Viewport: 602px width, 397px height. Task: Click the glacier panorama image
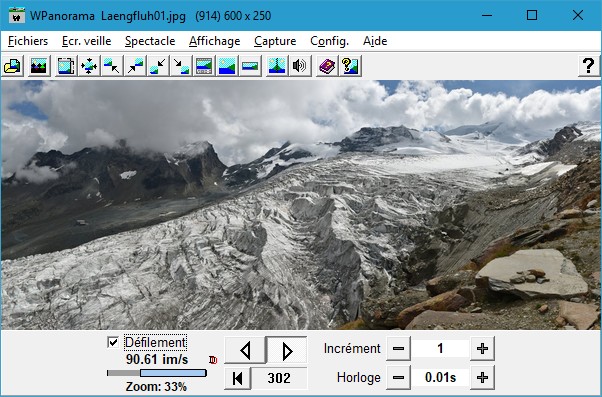301,205
